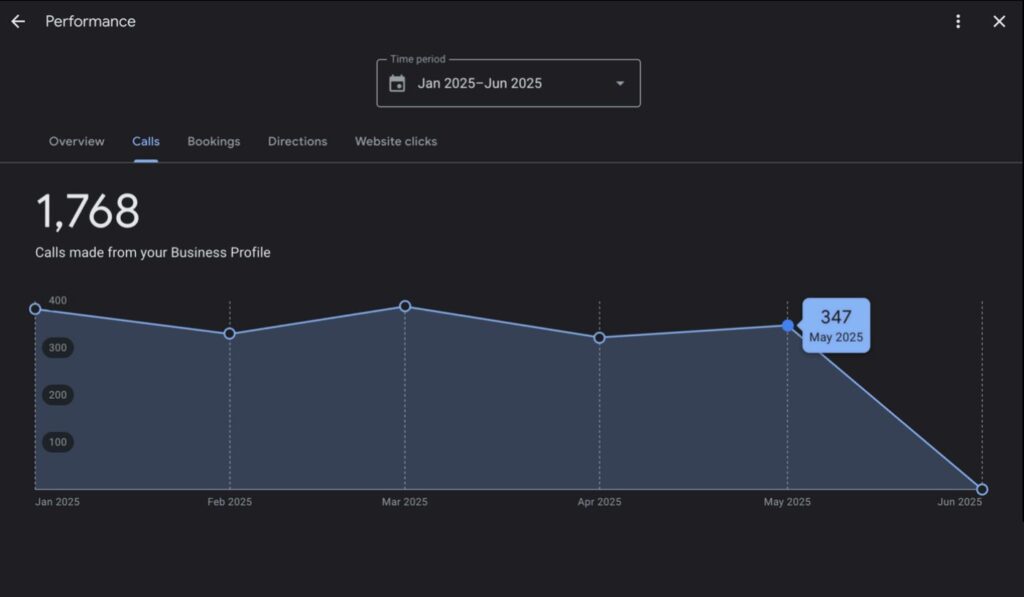Viewport: 1024px width, 597px height.
Task: Switch to the Directions tab
Action: point(297,142)
